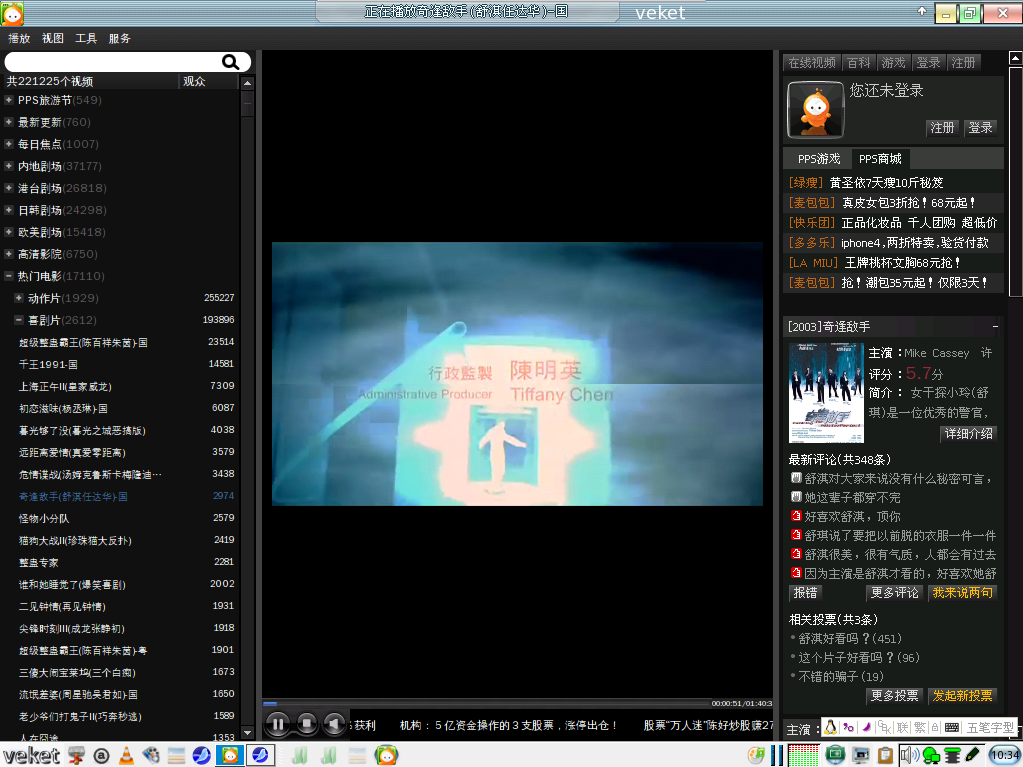The height and width of the screenshot is (767, 1023).
Task: Click the volume speaker tray icon
Action: pos(910,756)
